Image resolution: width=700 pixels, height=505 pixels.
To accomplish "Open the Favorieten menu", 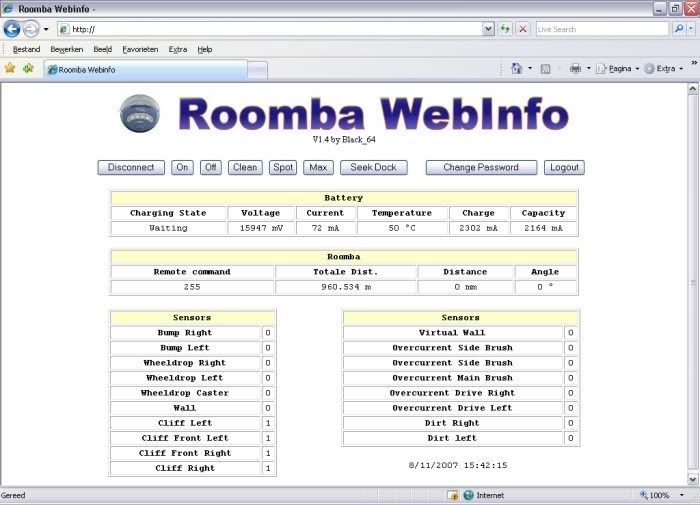I will pos(140,50).
